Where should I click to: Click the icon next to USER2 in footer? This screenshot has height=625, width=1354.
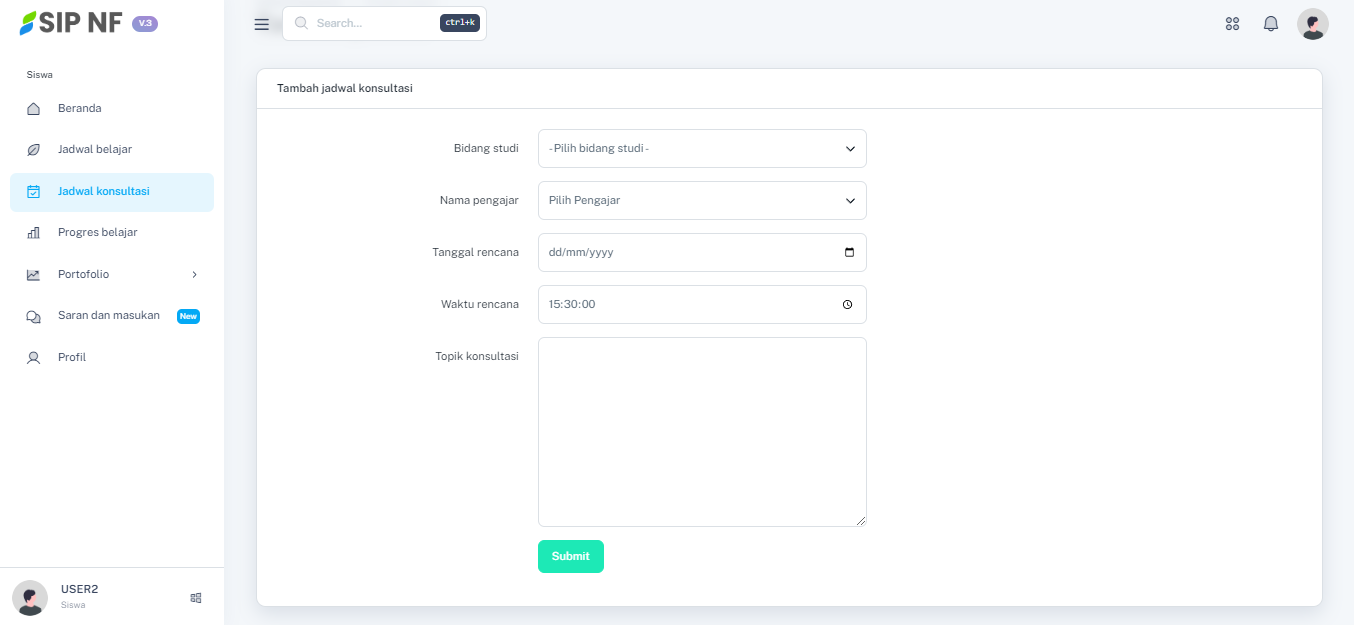tap(196, 598)
